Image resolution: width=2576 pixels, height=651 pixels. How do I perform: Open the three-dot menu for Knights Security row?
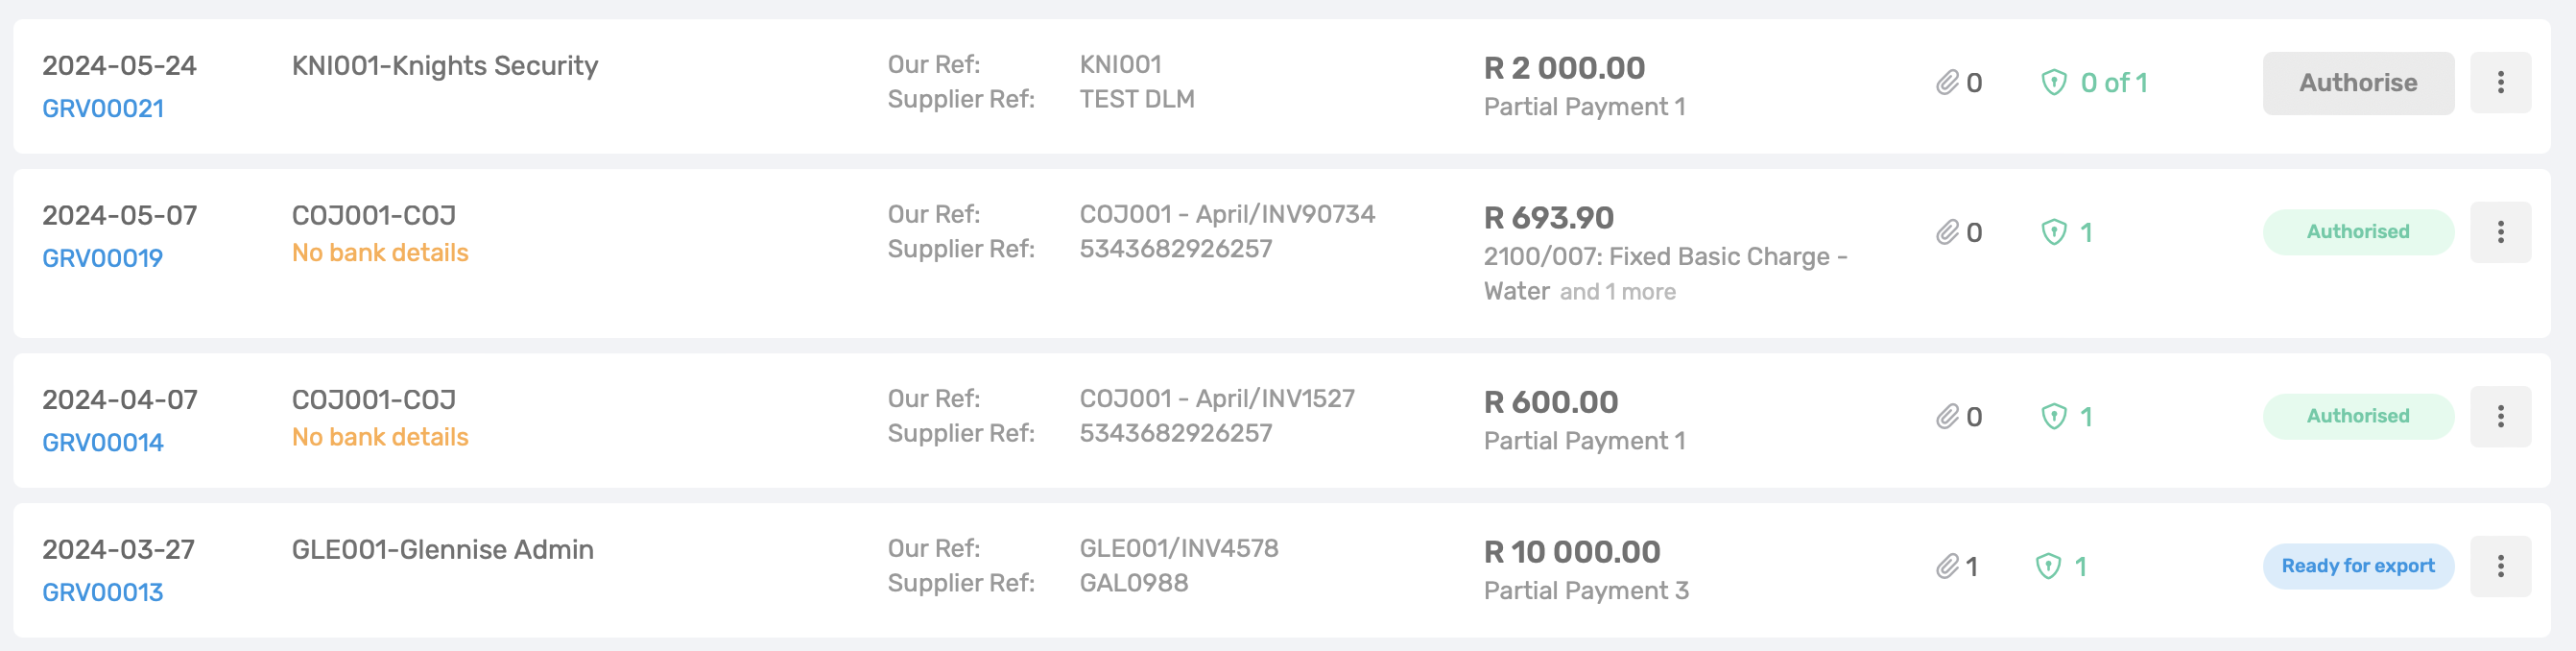point(2500,83)
